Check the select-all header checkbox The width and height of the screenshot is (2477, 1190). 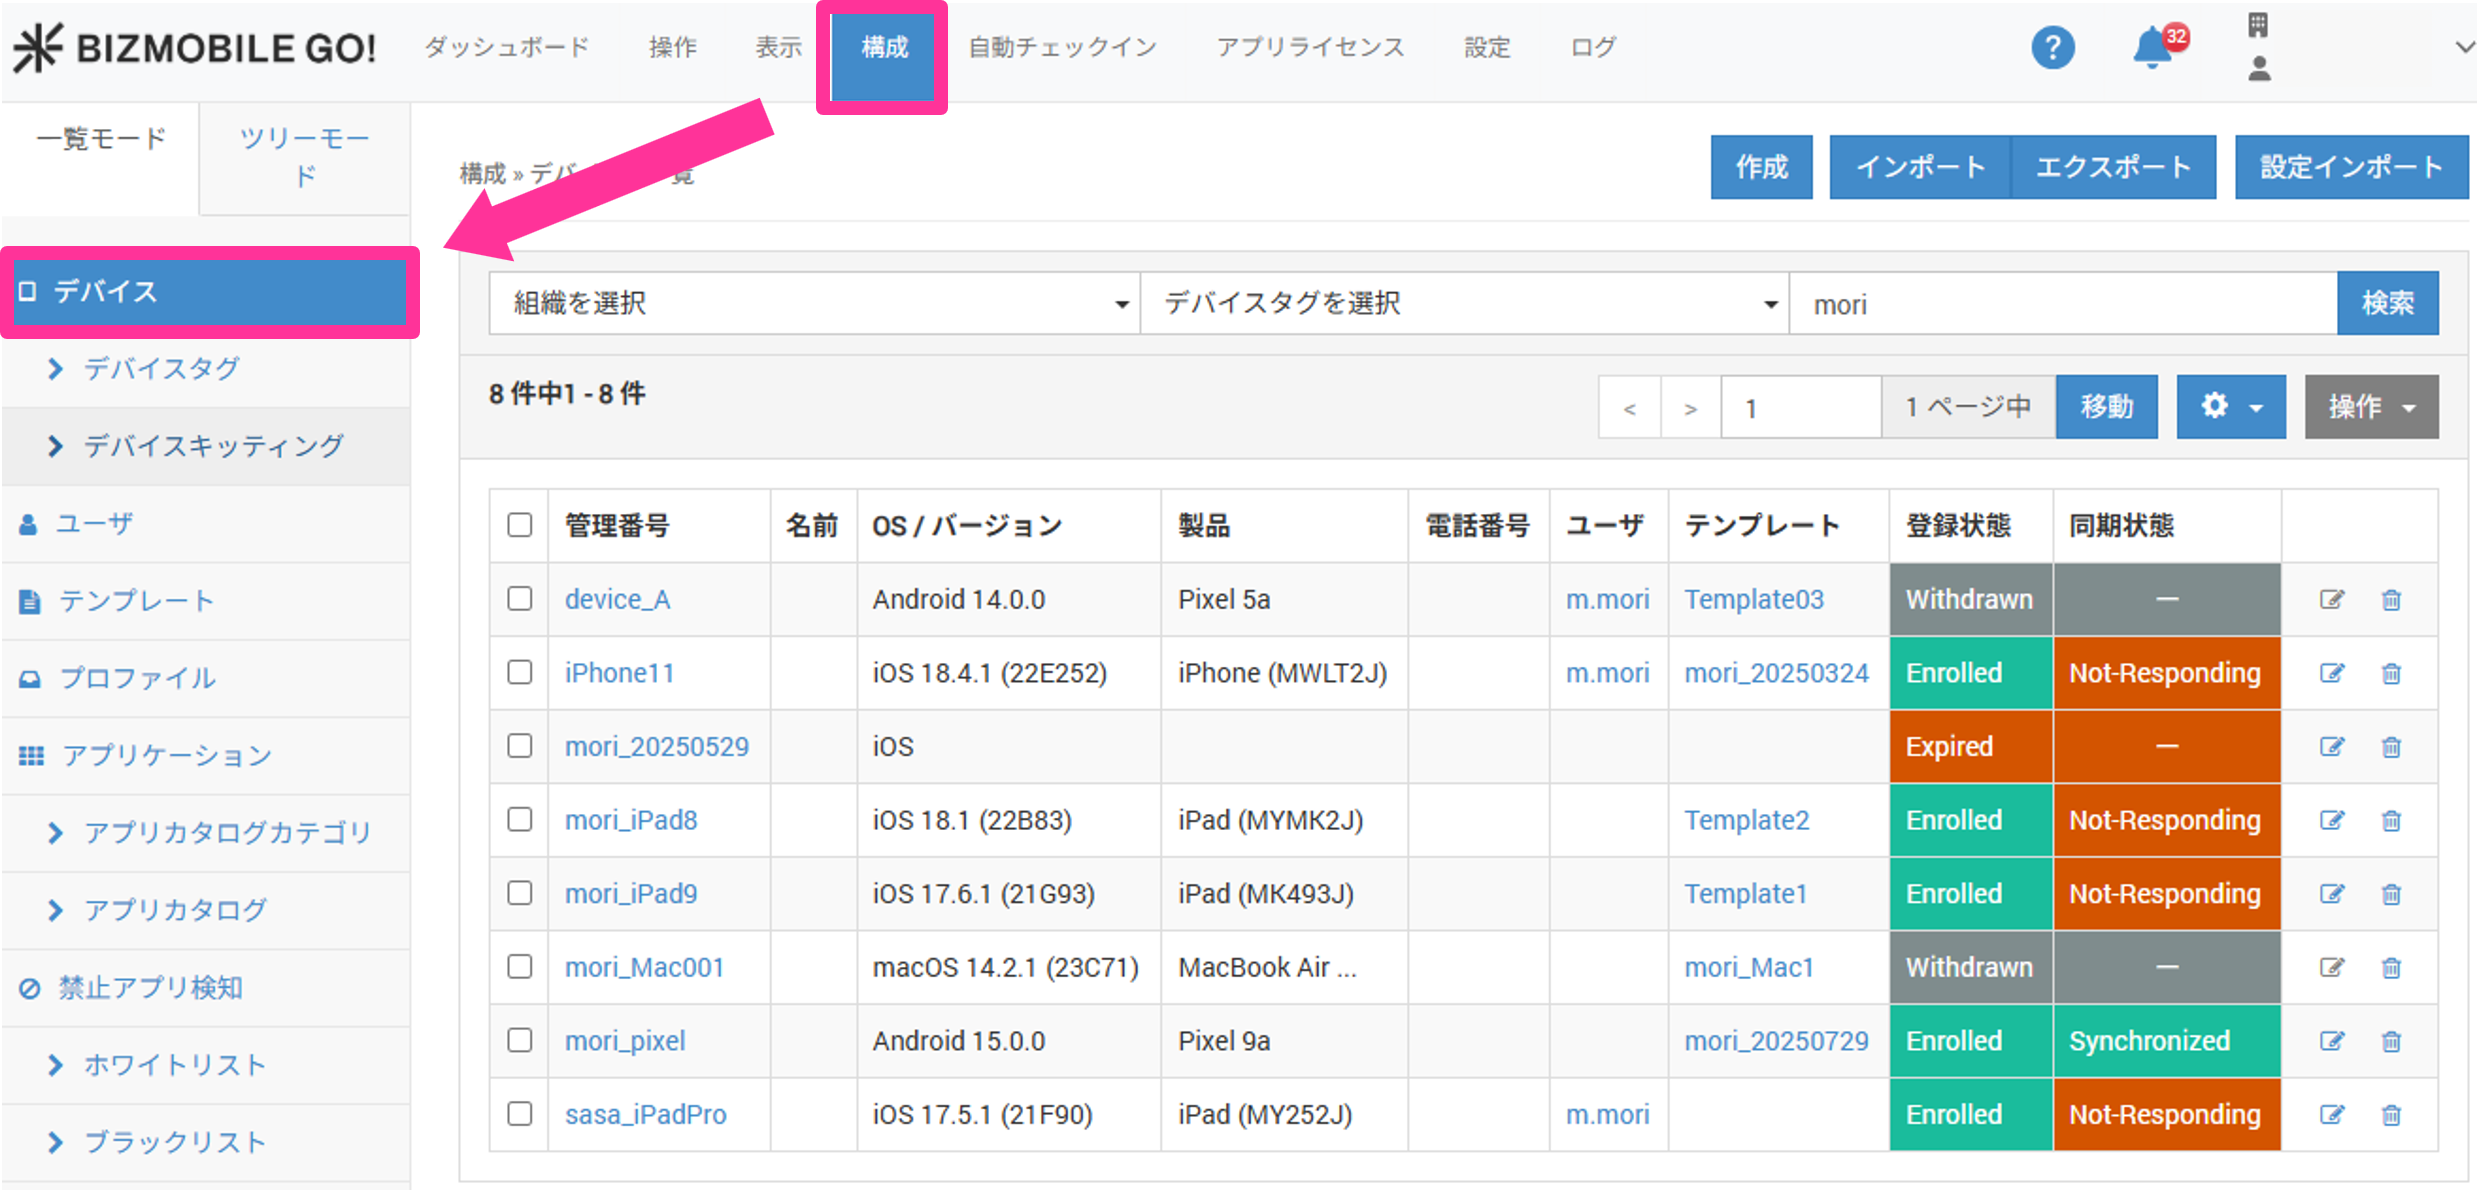519,525
